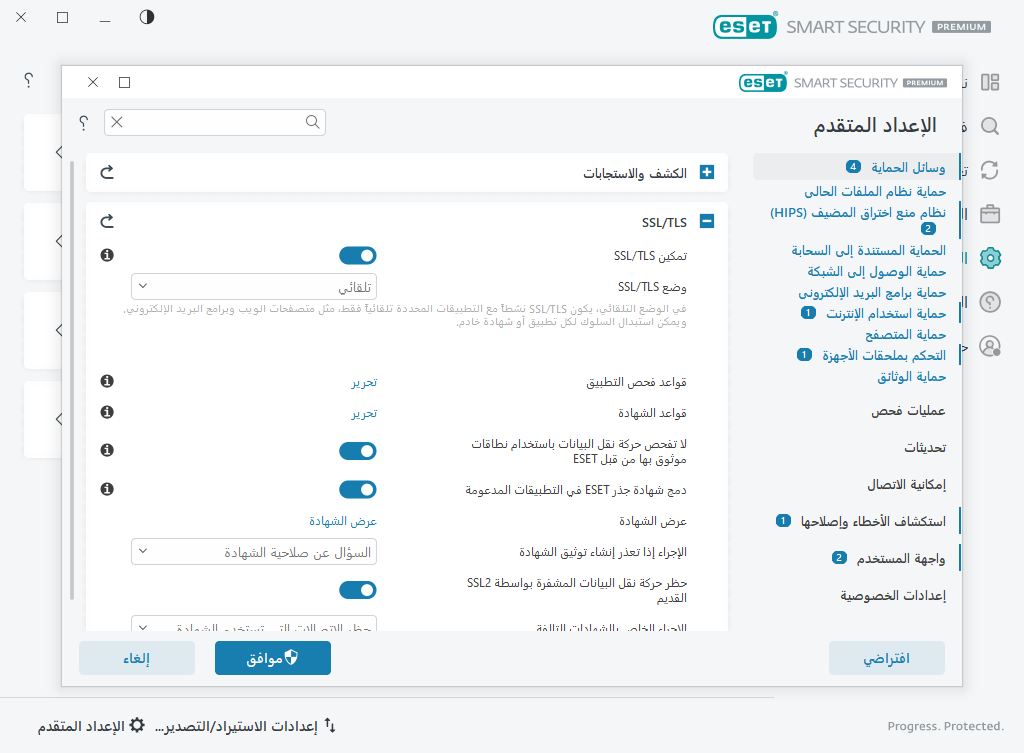Open the وضع SSL/TLS dropdown
The height and width of the screenshot is (753, 1024).
click(254, 287)
